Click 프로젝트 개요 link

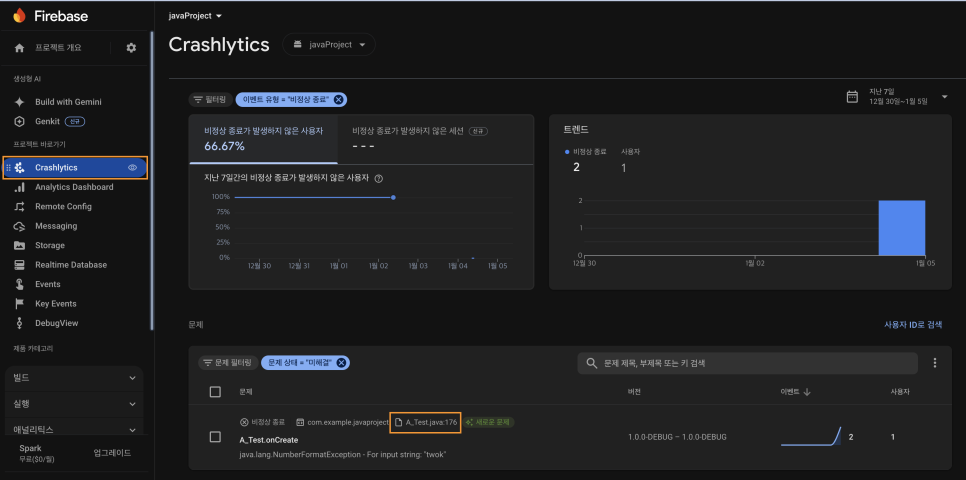click(x=58, y=47)
